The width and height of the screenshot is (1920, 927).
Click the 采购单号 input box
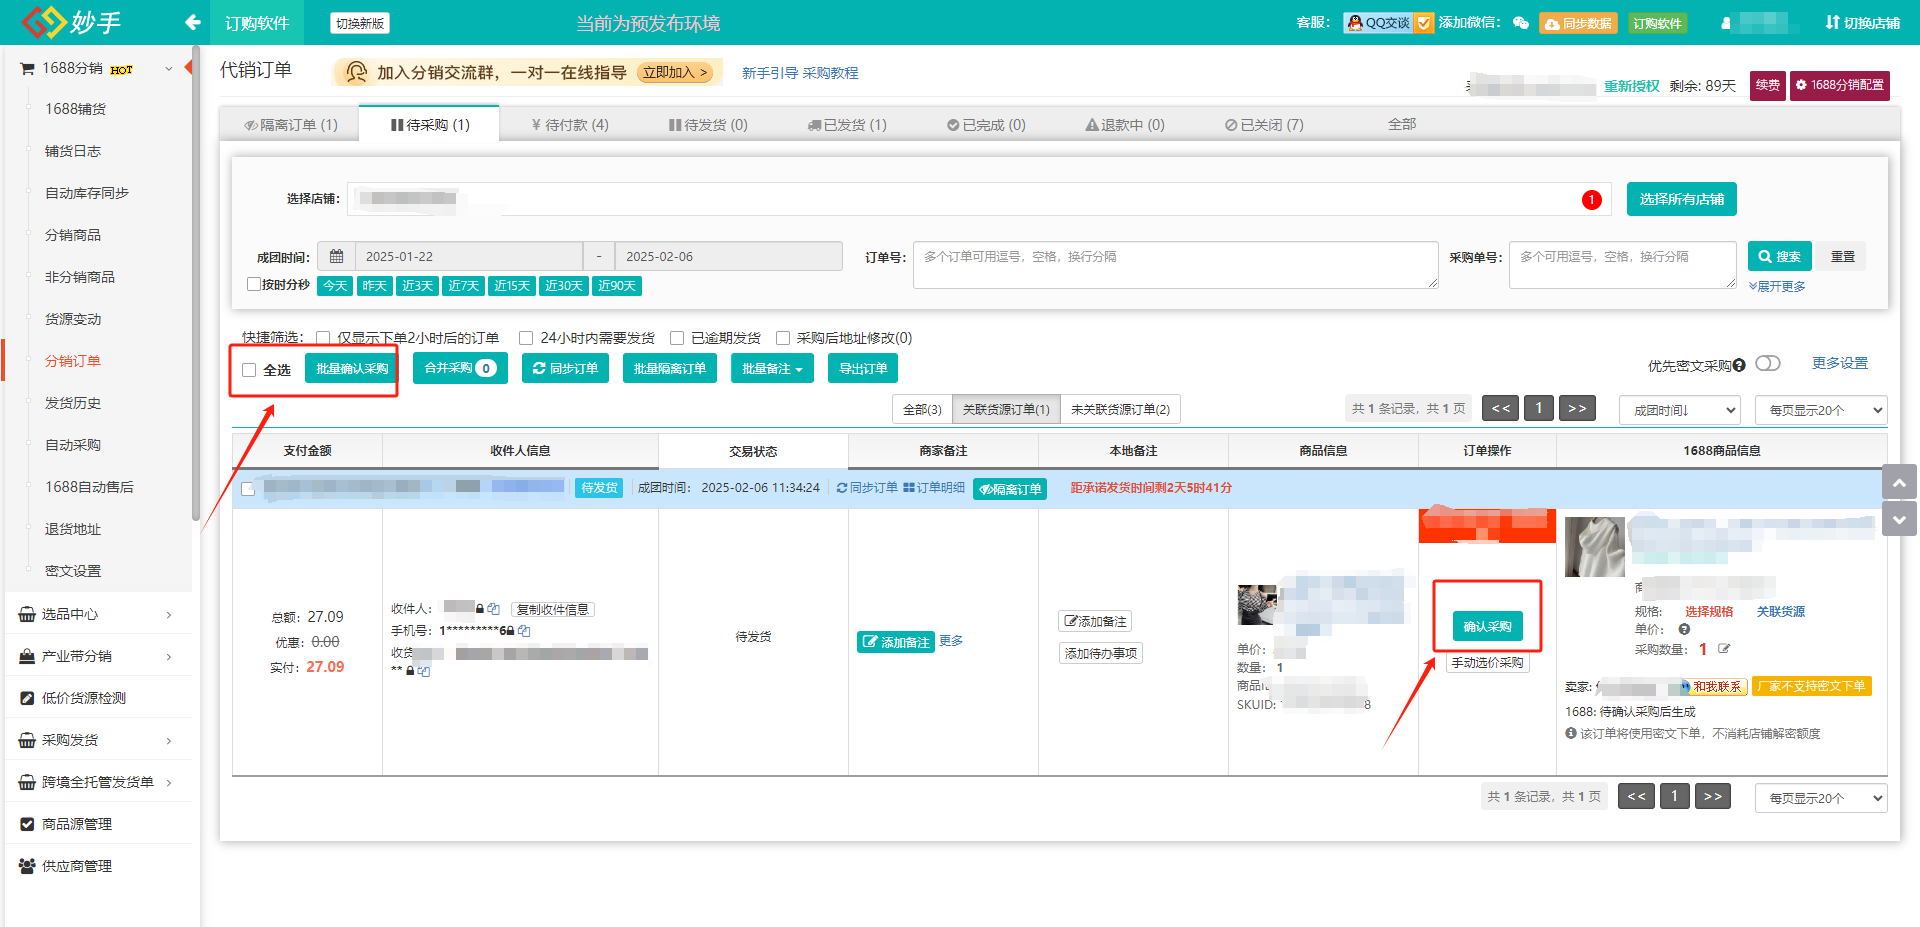click(1622, 265)
